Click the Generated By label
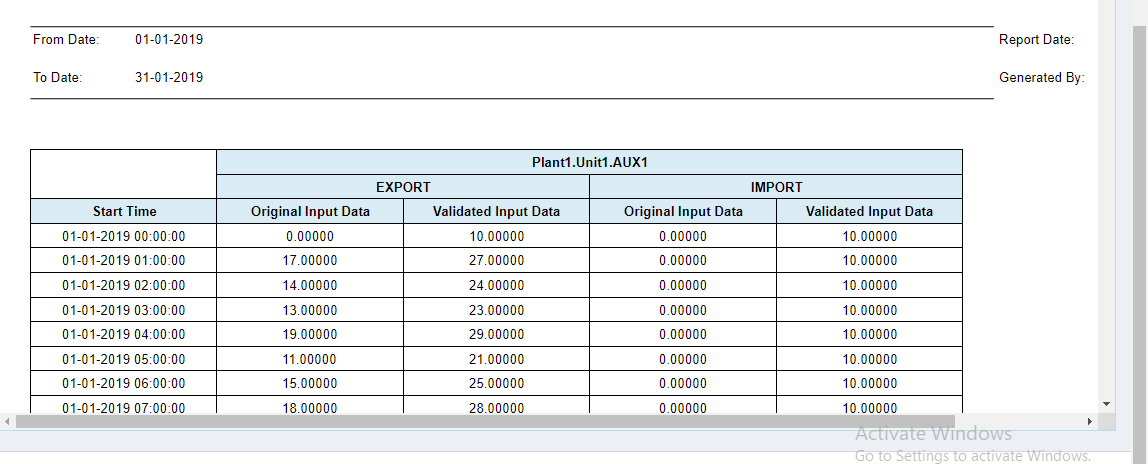1148x464 pixels. coord(1041,77)
